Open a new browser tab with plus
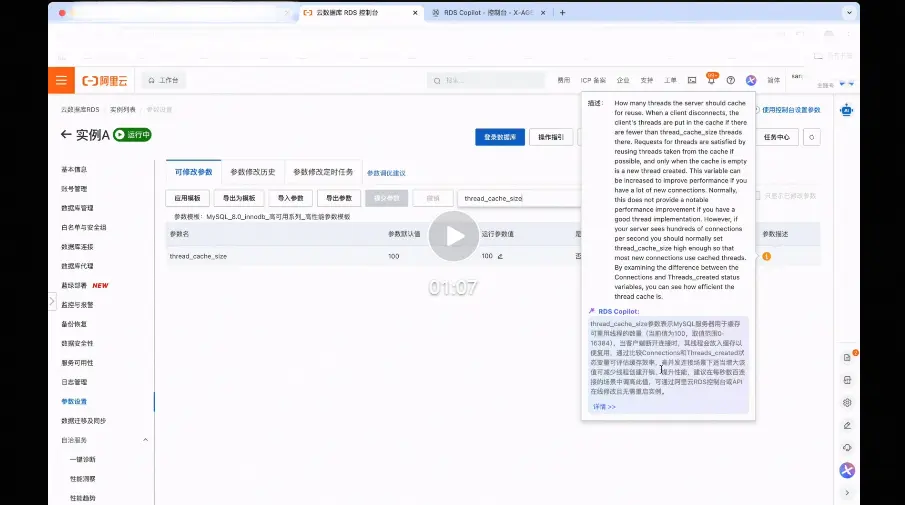This screenshot has width=905, height=505. (x=562, y=12)
